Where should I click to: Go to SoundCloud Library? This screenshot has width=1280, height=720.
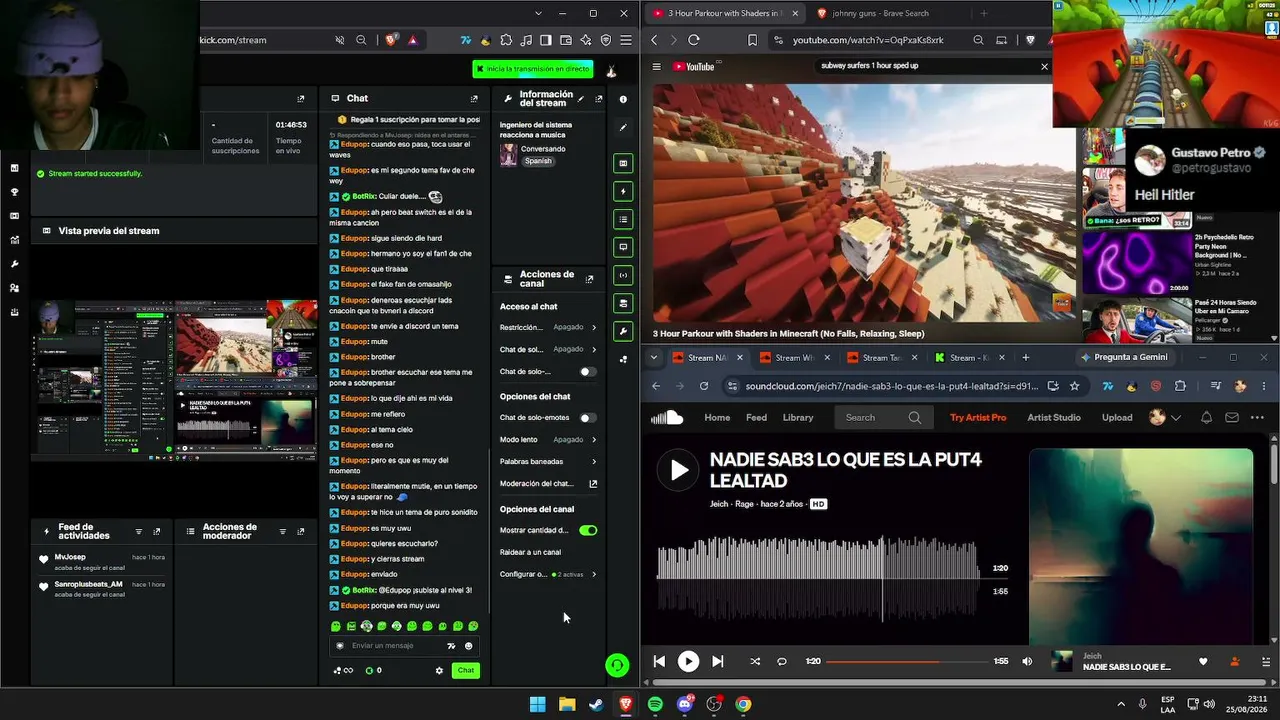click(x=798, y=418)
